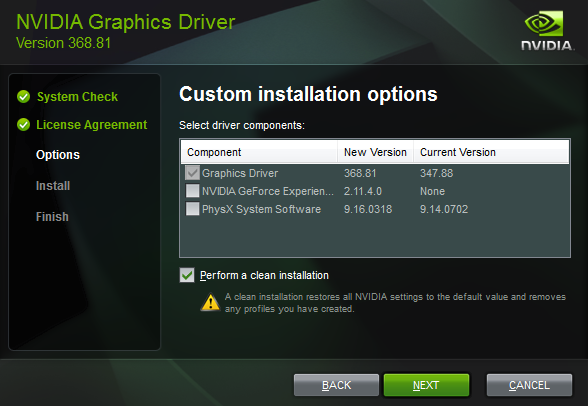
Task: Click the green checkmark beside System Check
Action: click(23, 97)
